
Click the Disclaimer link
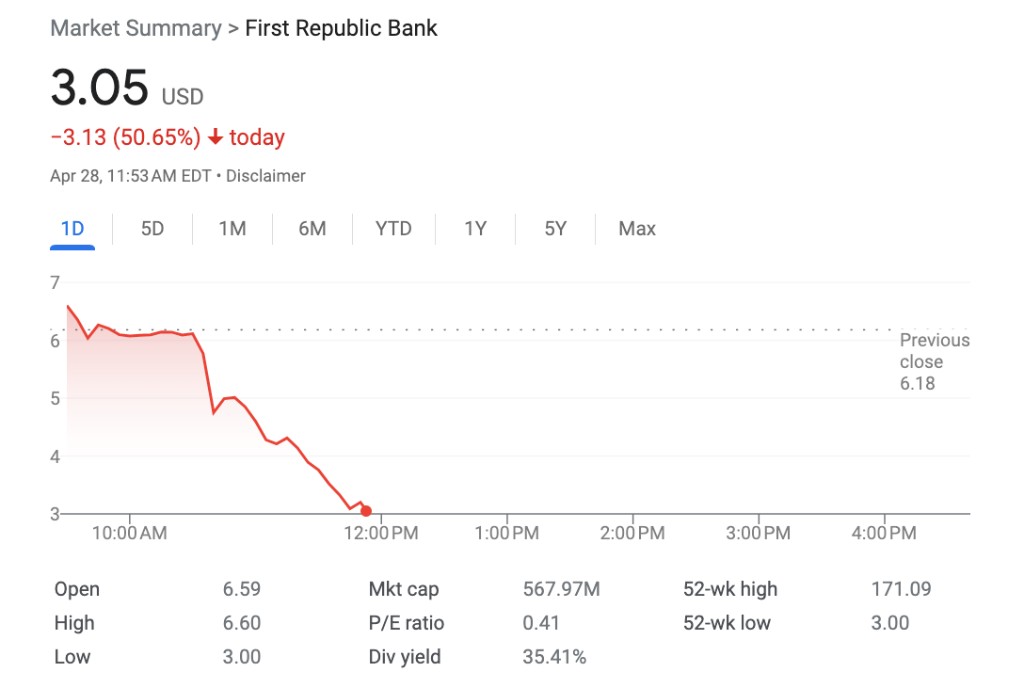[x=266, y=176]
